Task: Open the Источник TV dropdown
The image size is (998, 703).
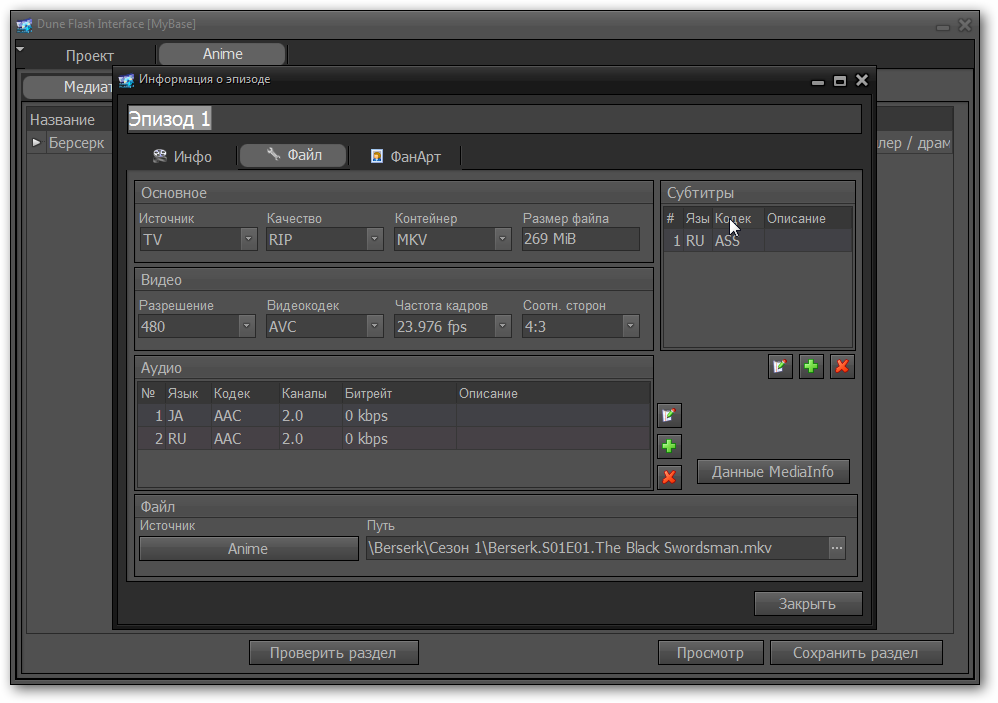Action: coord(248,240)
